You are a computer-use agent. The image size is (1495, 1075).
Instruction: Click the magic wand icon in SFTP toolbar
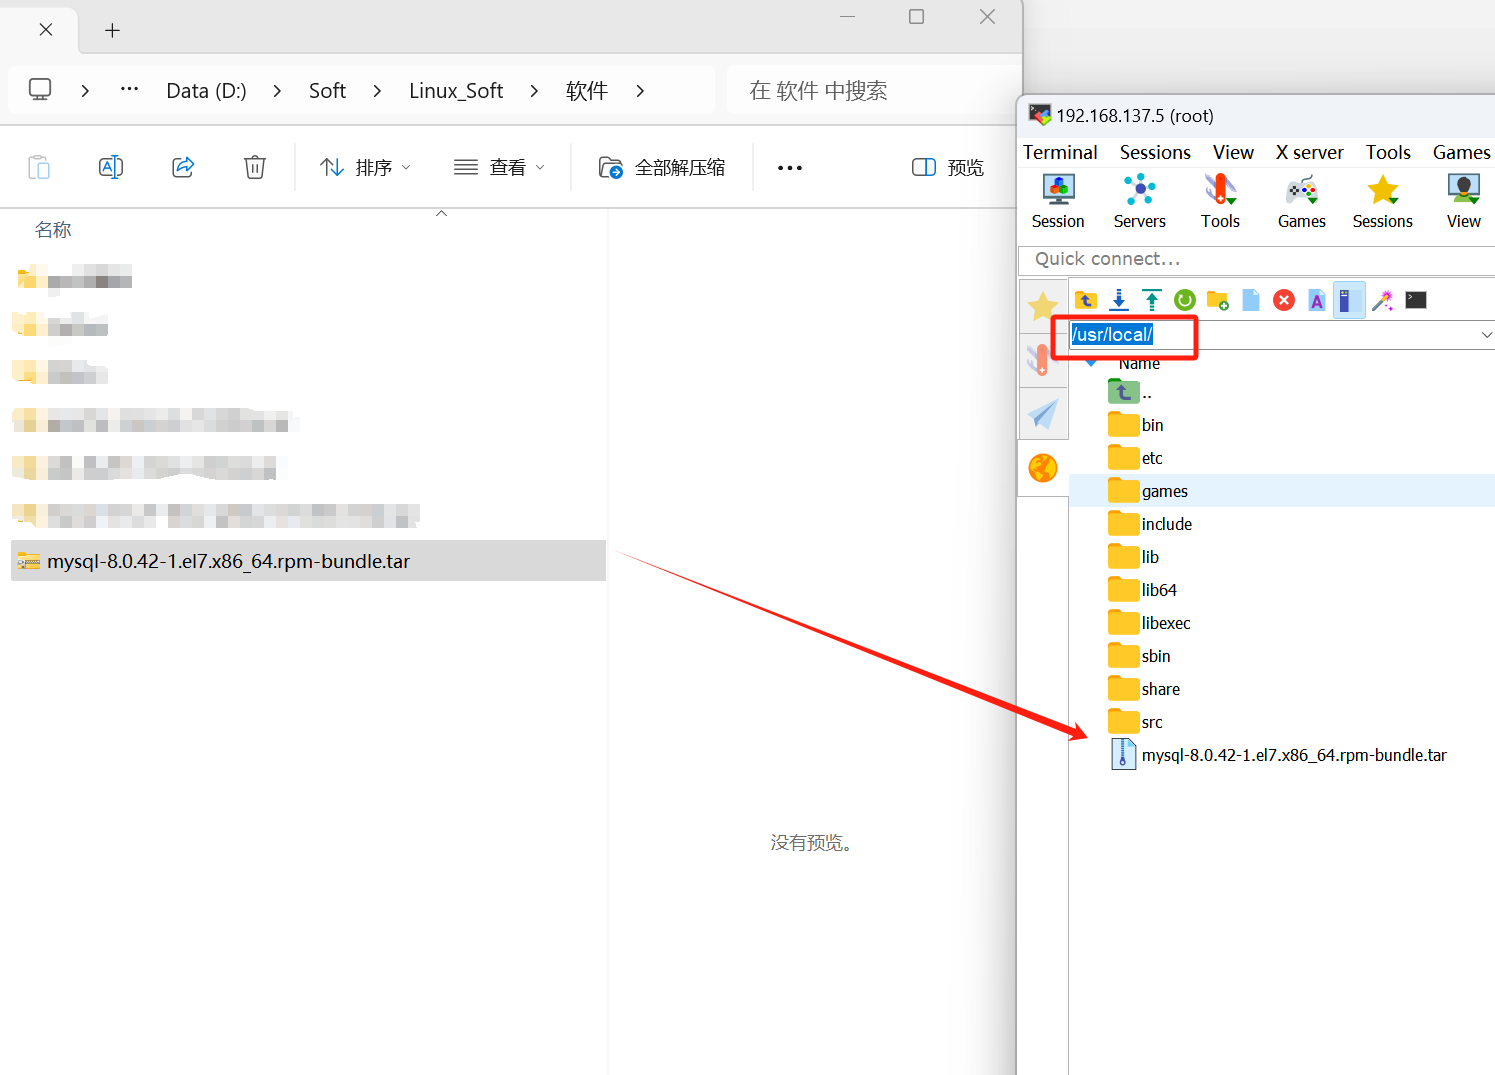(1383, 300)
